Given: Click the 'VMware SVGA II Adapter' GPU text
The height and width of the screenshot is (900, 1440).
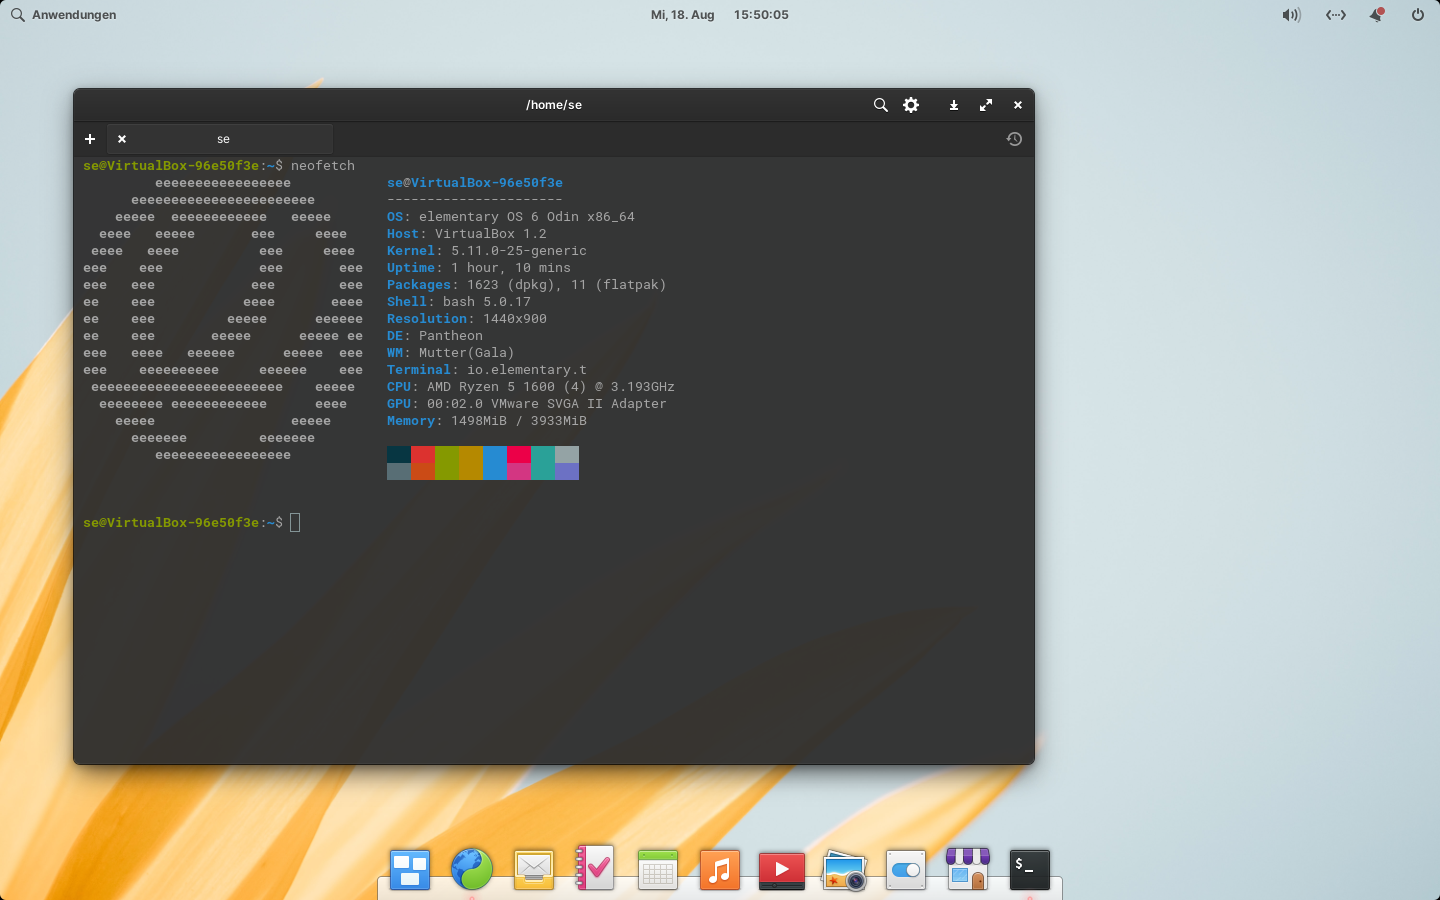Looking at the screenshot, I should coord(579,404).
